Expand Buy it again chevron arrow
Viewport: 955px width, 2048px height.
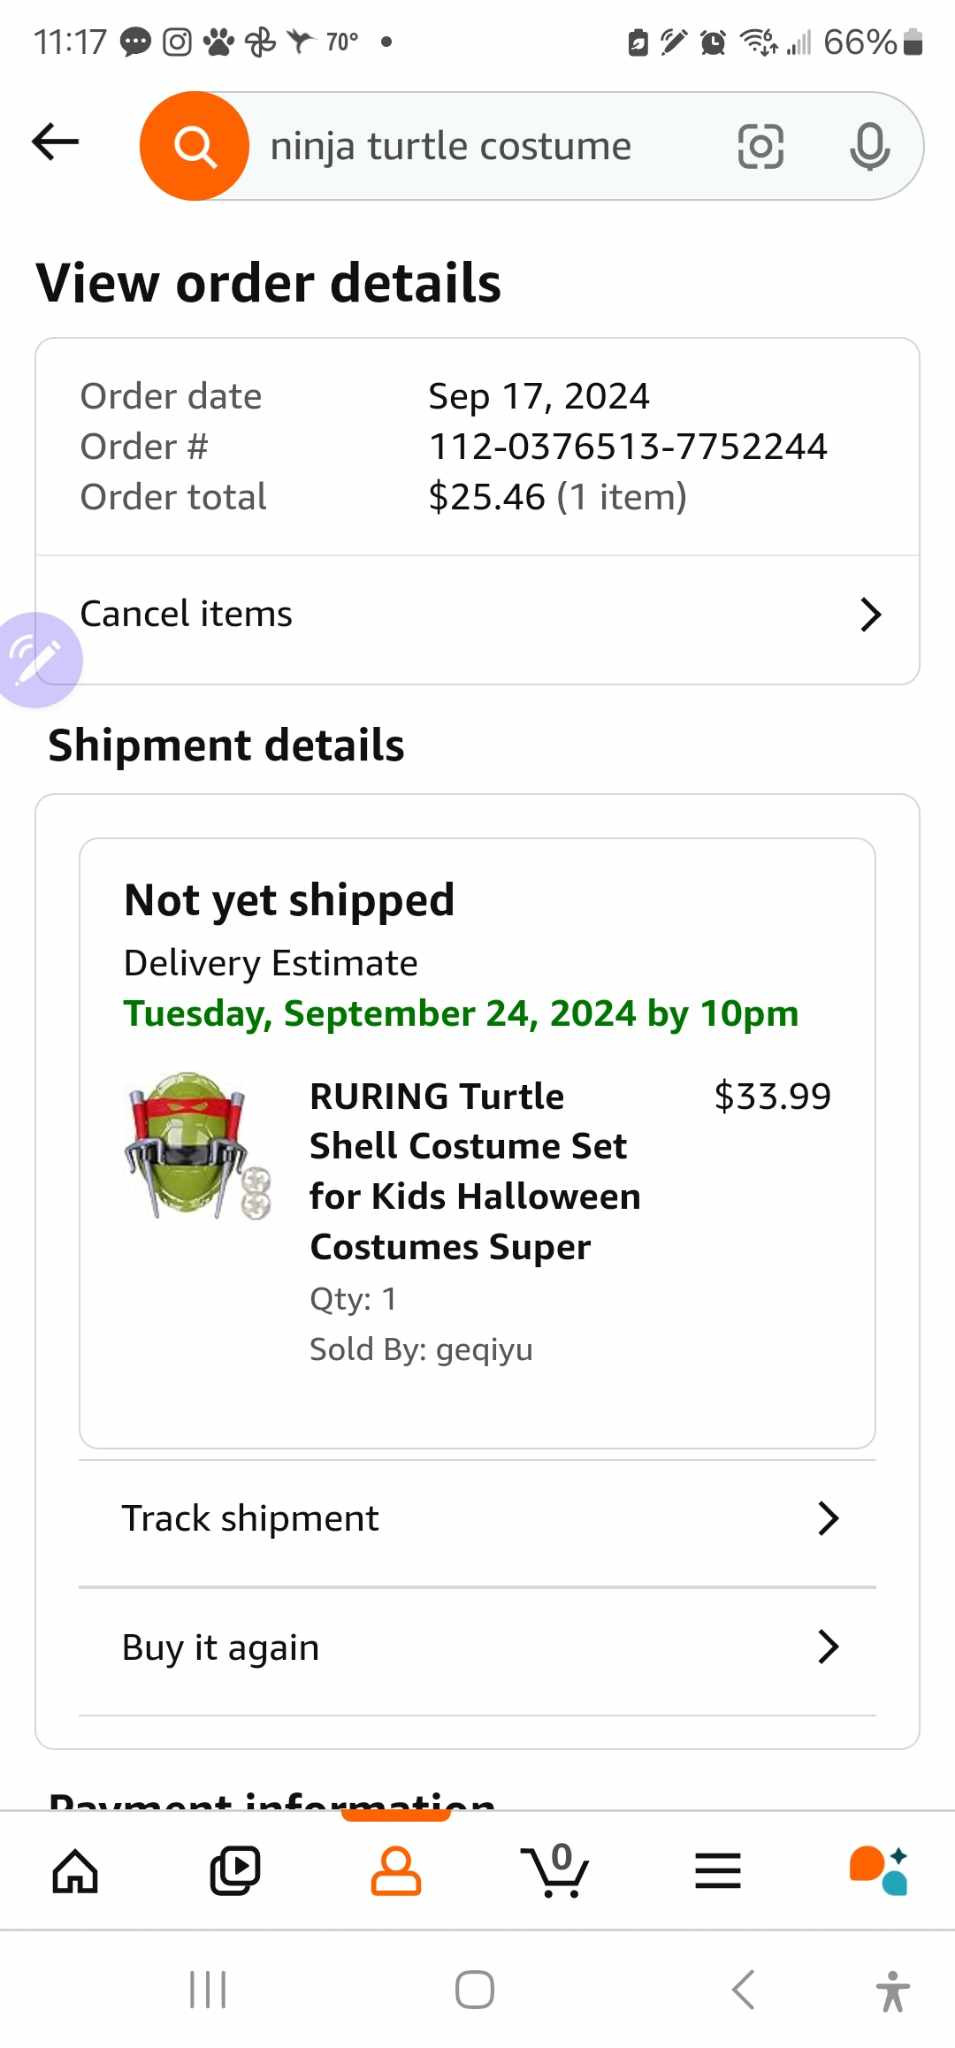[x=827, y=1646]
